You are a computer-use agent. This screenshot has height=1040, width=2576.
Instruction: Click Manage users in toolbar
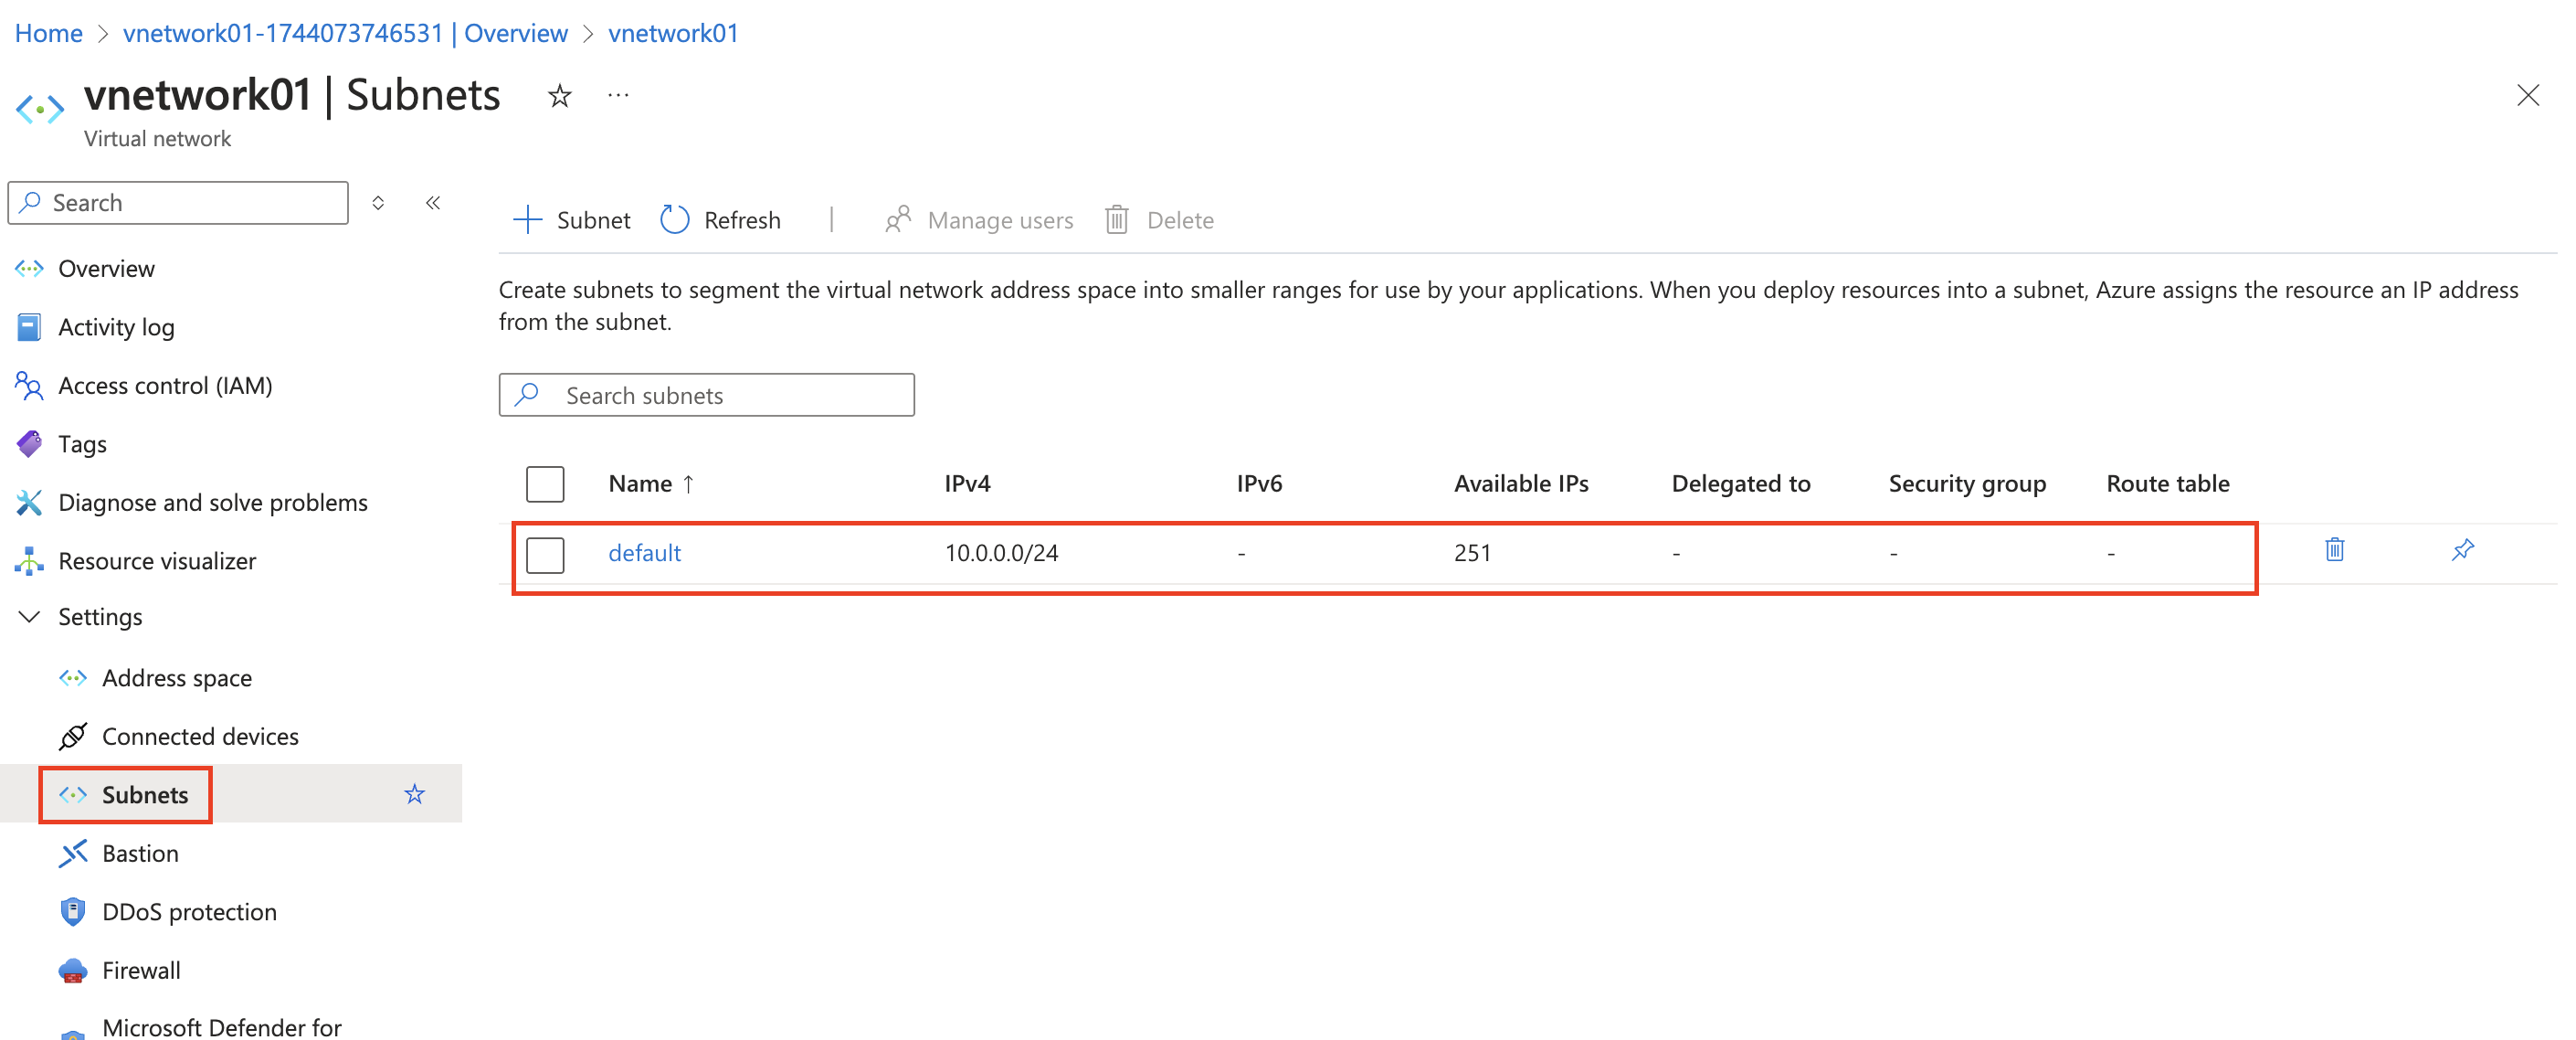pyautogui.click(x=979, y=220)
